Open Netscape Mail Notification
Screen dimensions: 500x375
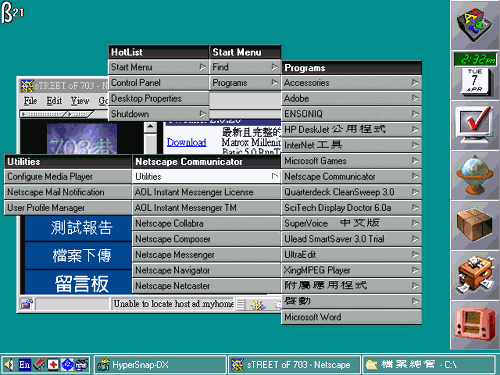[68, 192]
